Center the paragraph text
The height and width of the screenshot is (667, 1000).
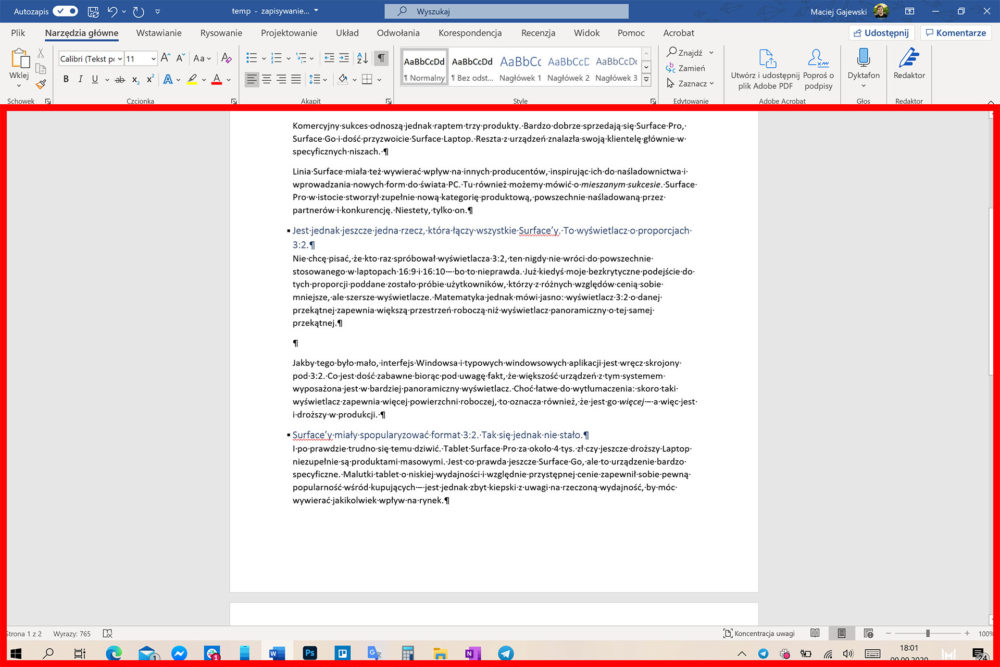coord(267,79)
